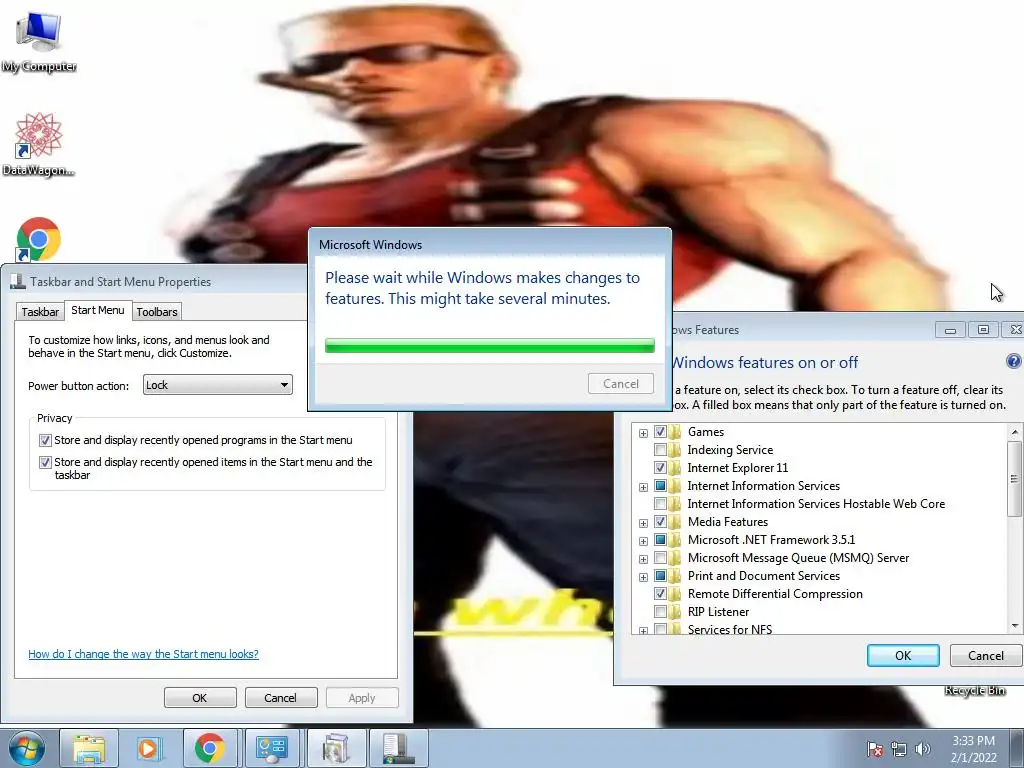
Task: Expand the Media Features node
Action: point(643,523)
